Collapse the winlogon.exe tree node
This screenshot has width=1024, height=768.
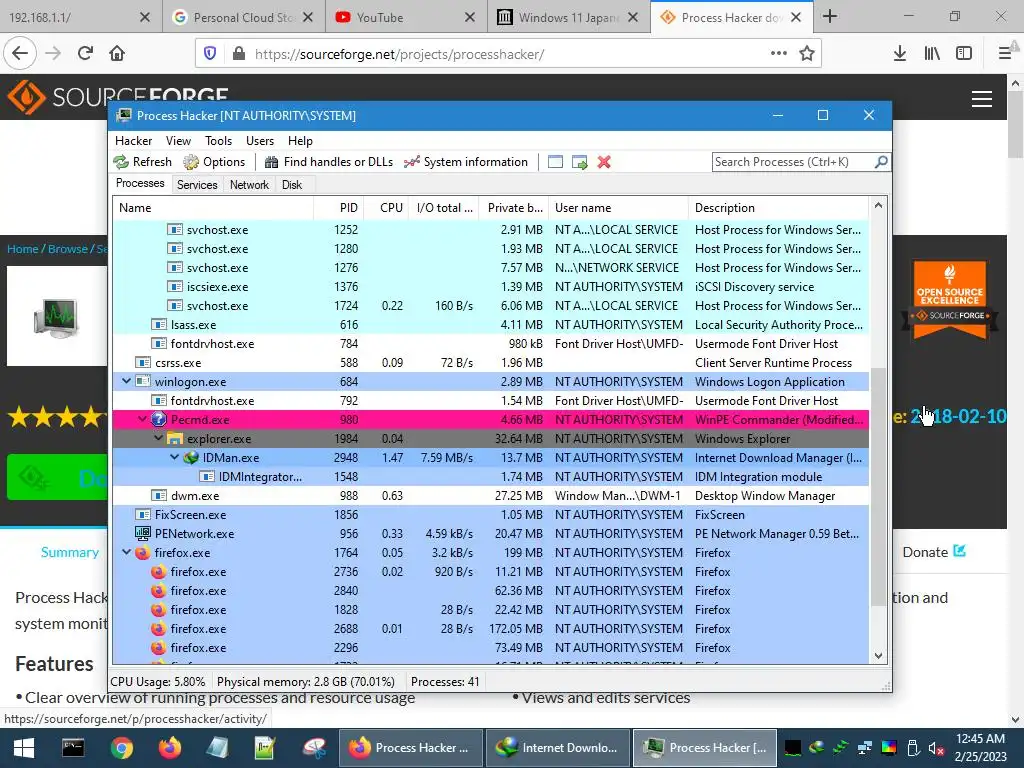coord(127,381)
